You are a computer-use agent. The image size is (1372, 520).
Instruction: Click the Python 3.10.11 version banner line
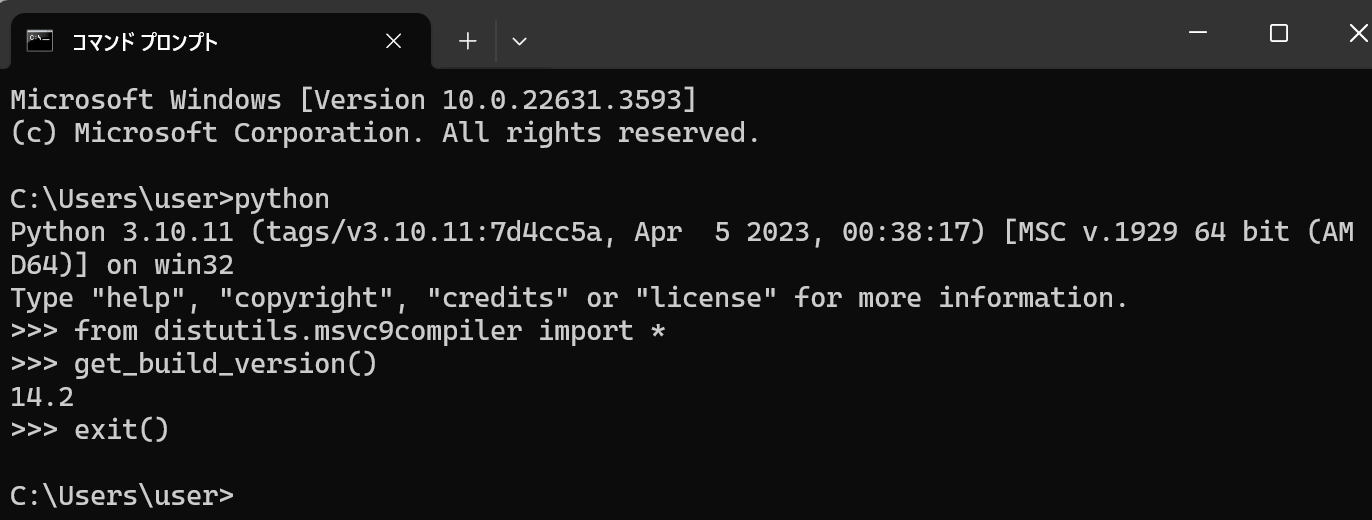pos(682,232)
